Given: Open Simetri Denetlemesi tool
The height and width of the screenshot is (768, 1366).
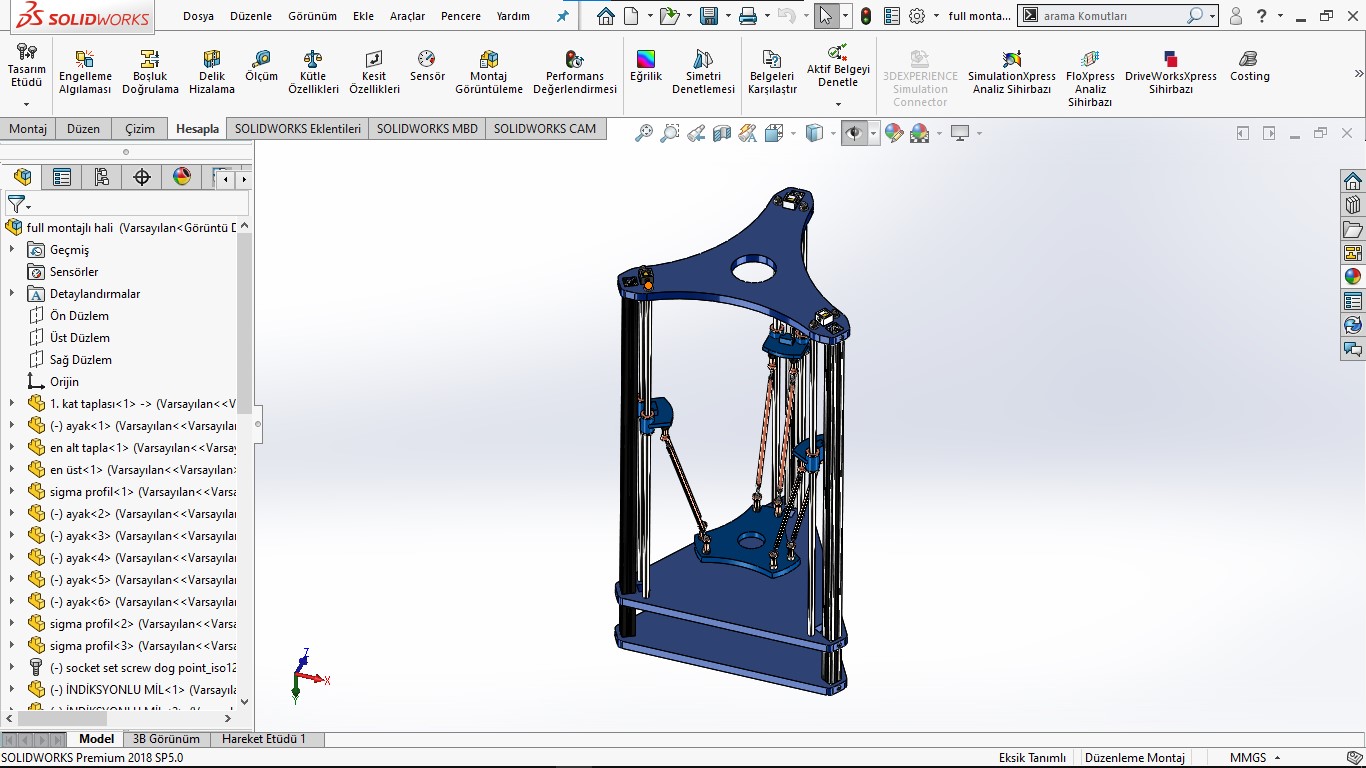Looking at the screenshot, I should 703,72.
